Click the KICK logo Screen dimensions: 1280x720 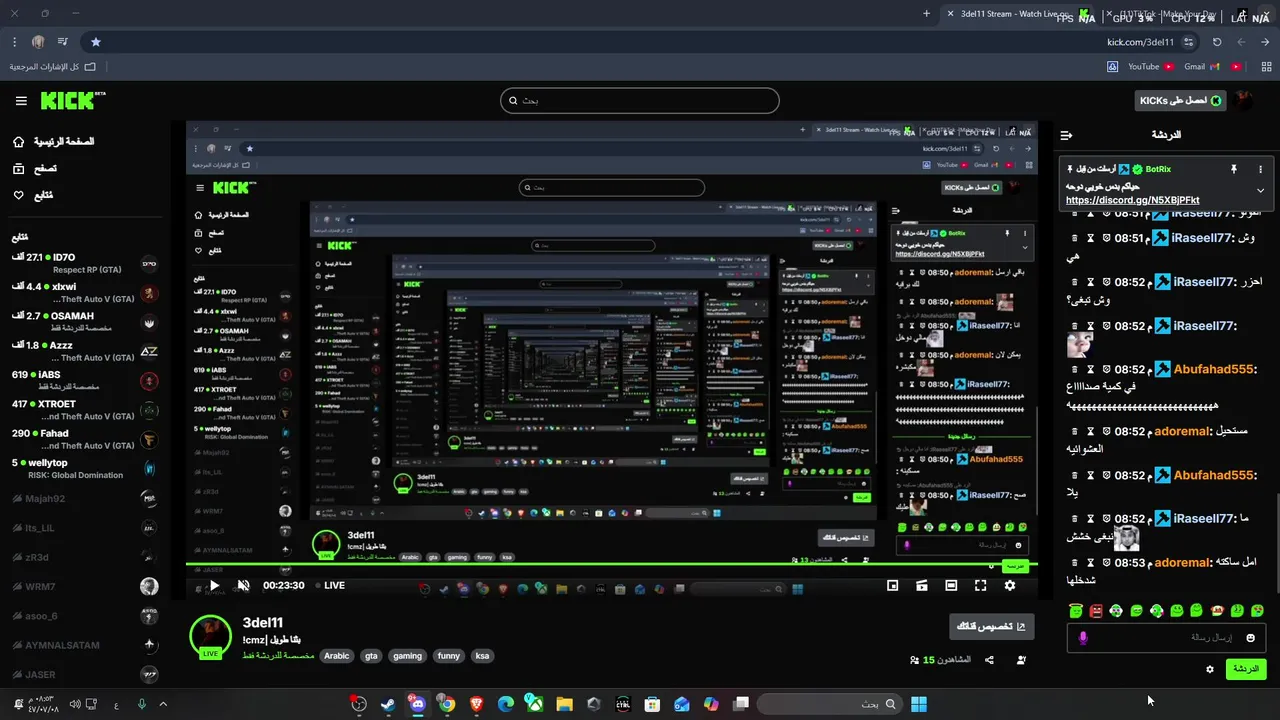tap(72, 100)
